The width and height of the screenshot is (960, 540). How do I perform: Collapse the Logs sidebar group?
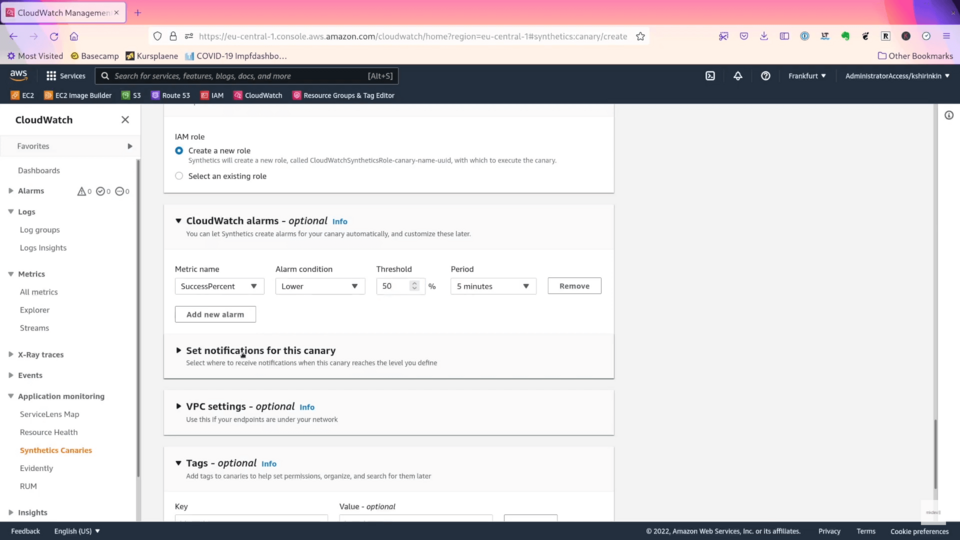click(10, 212)
